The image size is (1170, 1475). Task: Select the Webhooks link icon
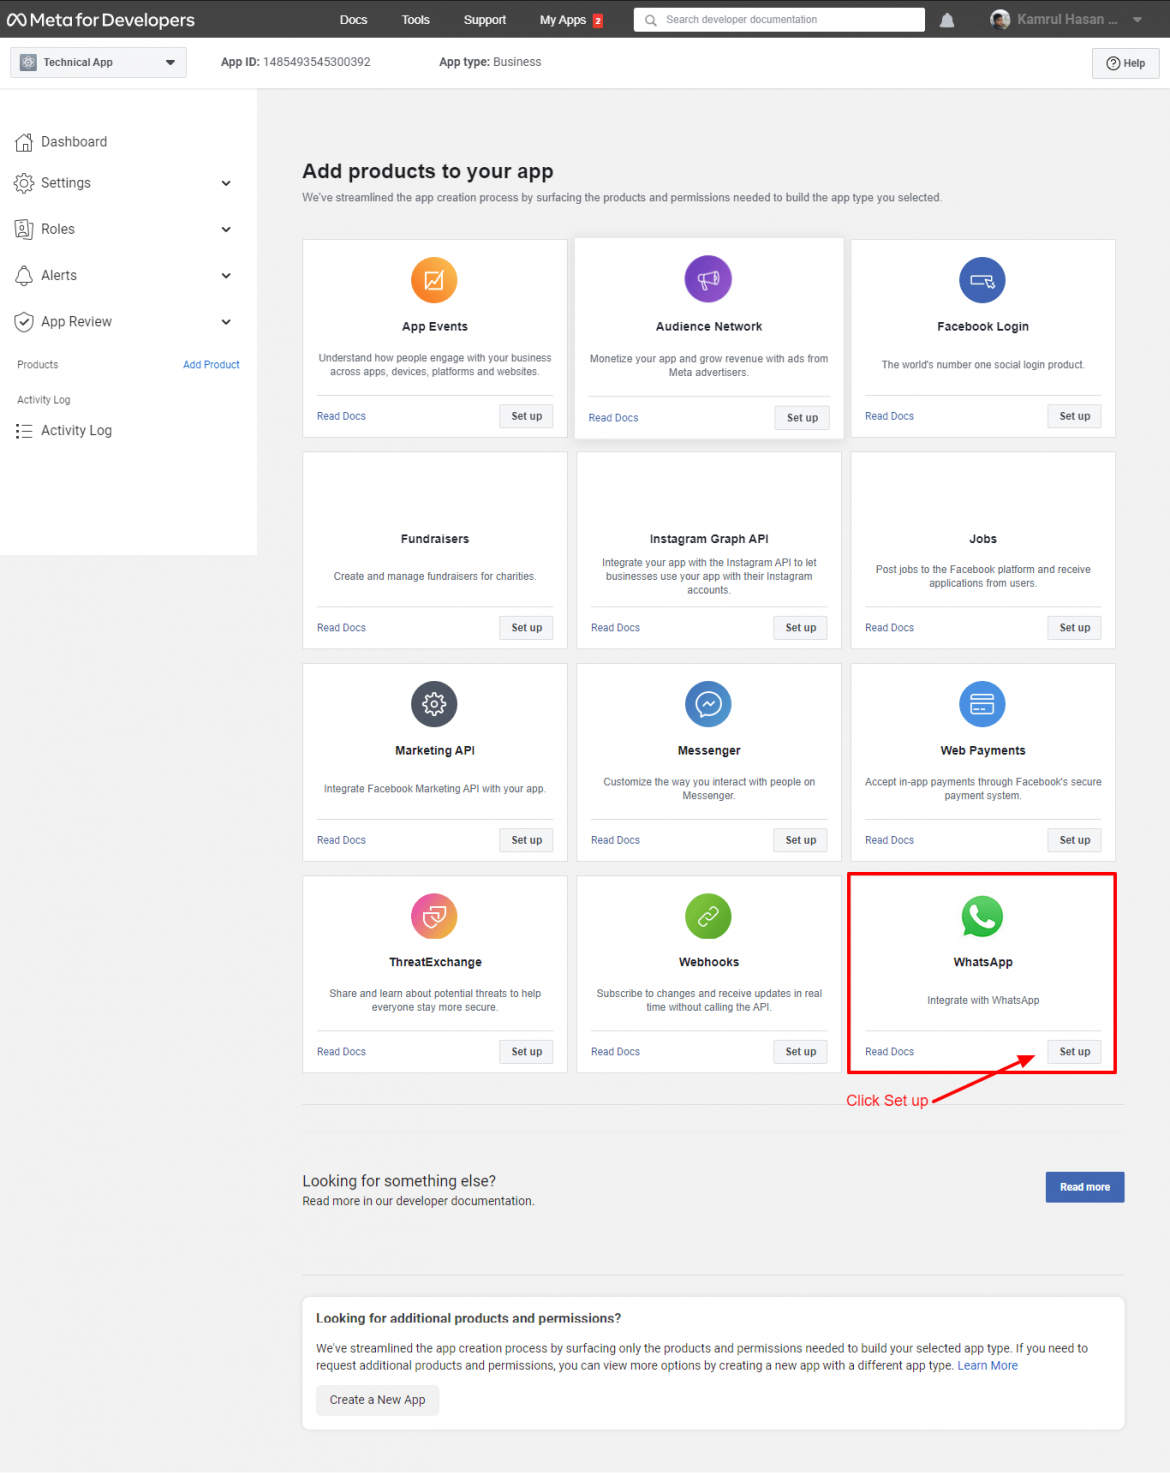pyautogui.click(x=708, y=916)
